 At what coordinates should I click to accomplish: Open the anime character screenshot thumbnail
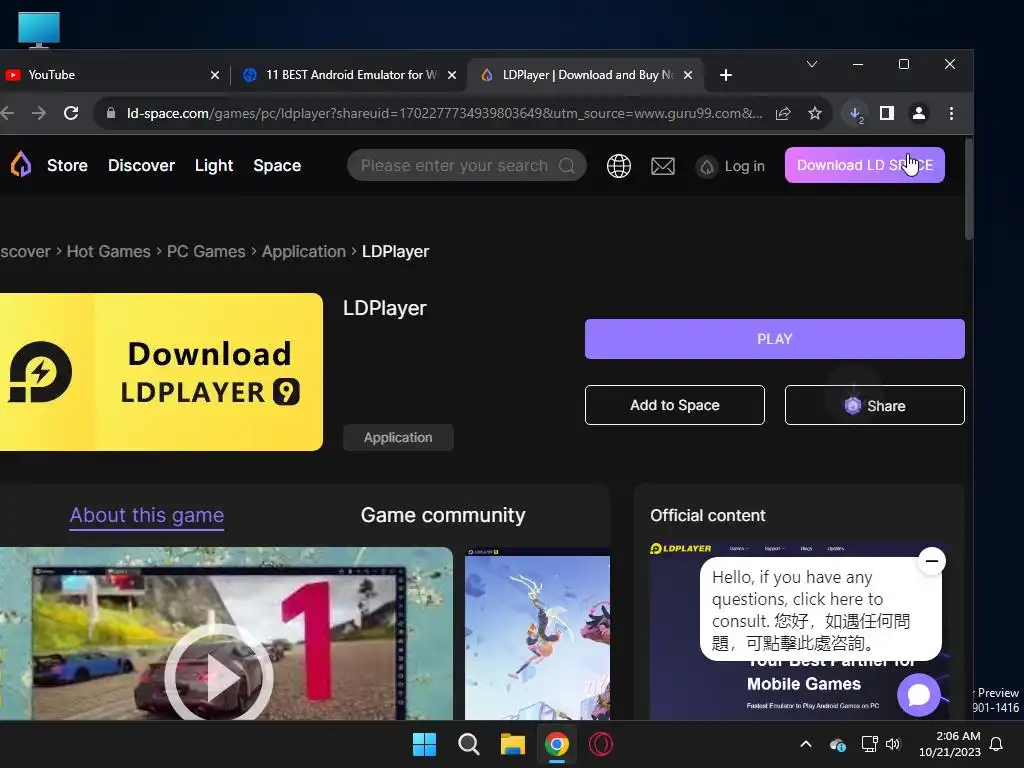pyautogui.click(x=537, y=633)
